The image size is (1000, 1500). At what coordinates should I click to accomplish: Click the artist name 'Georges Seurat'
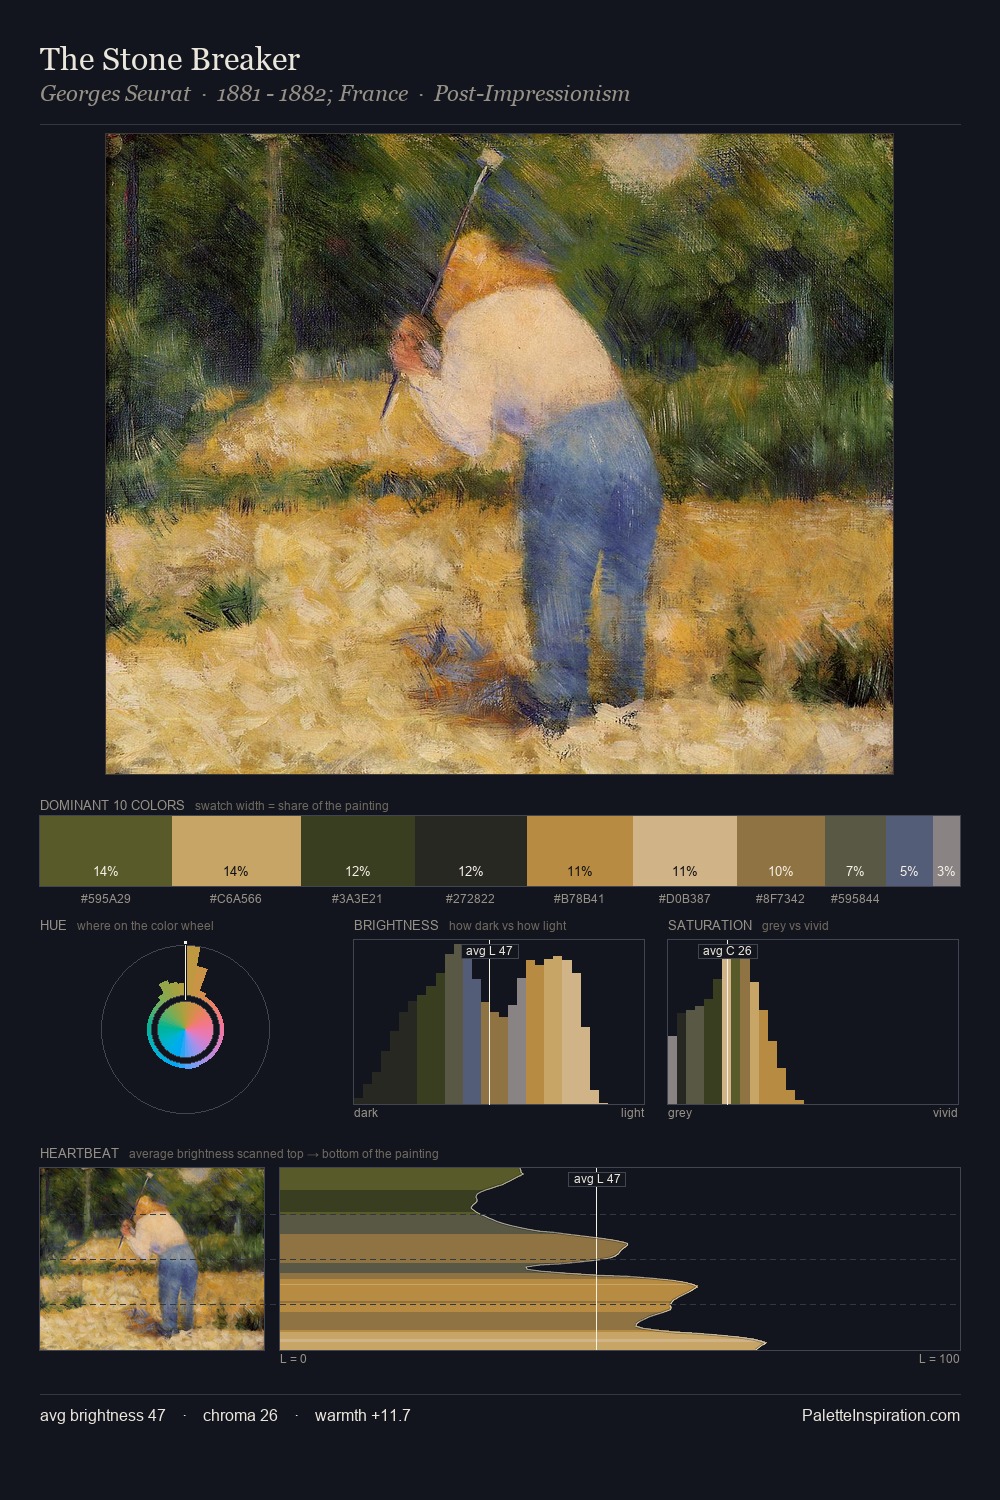115,94
